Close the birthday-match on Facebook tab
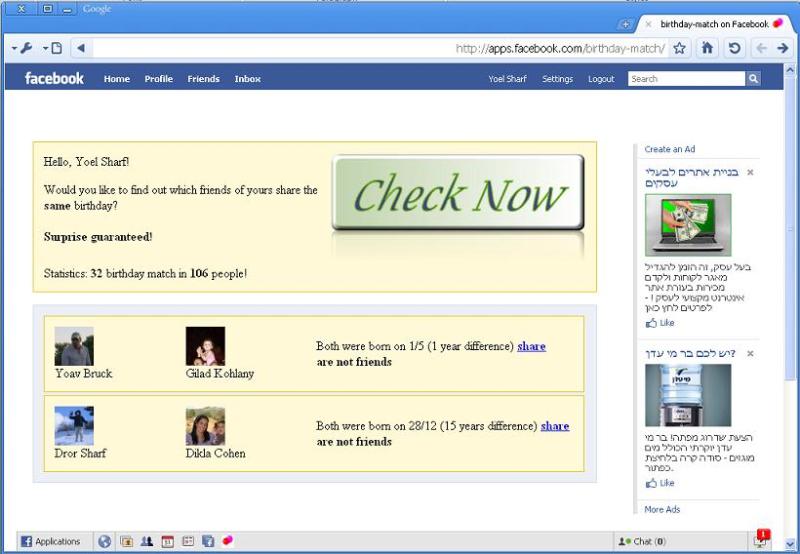Image resolution: width=800 pixels, height=554 pixels. point(648,24)
